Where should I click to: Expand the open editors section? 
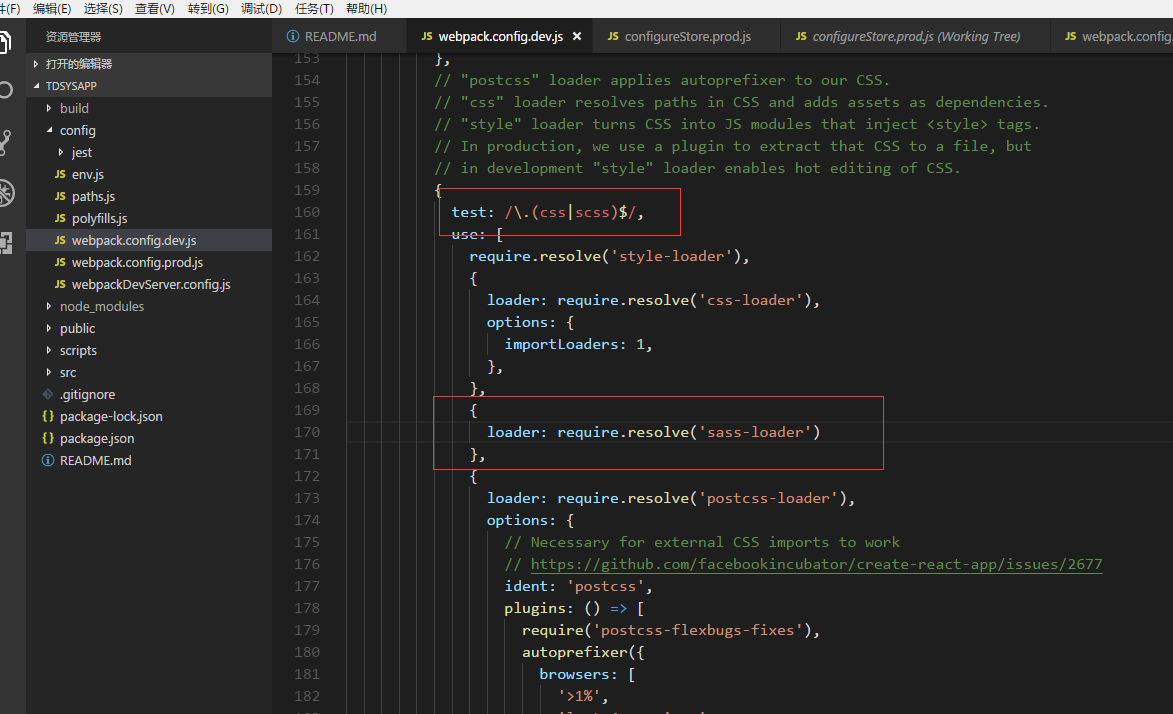point(36,64)
